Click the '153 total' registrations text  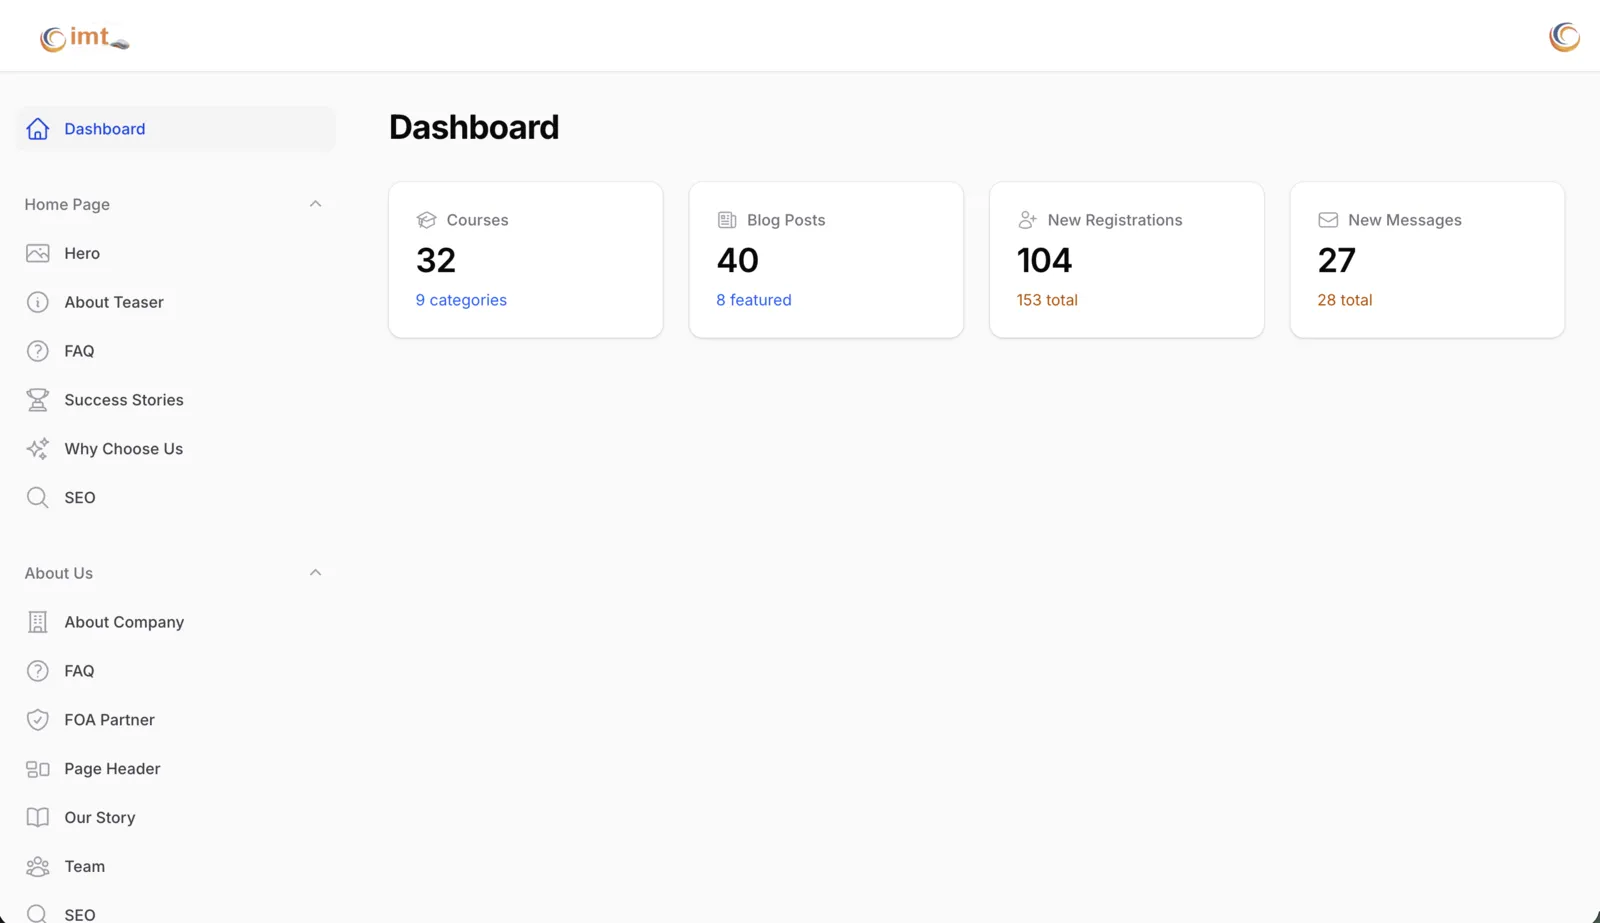[x=1047, y=300]
